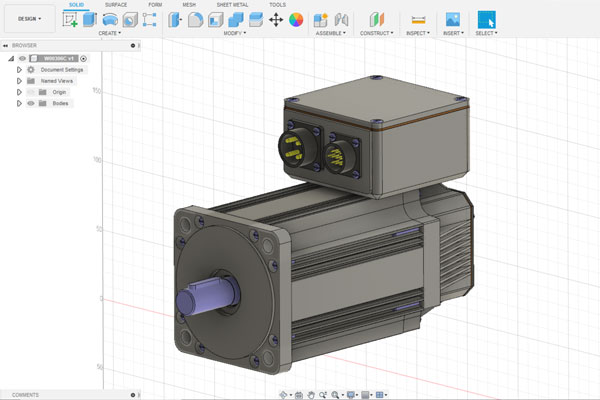Image resolution: width=600 pixels, height=400 pixels.
Task: Switch to the Mesh tab
Action: [x=189, y=5]
